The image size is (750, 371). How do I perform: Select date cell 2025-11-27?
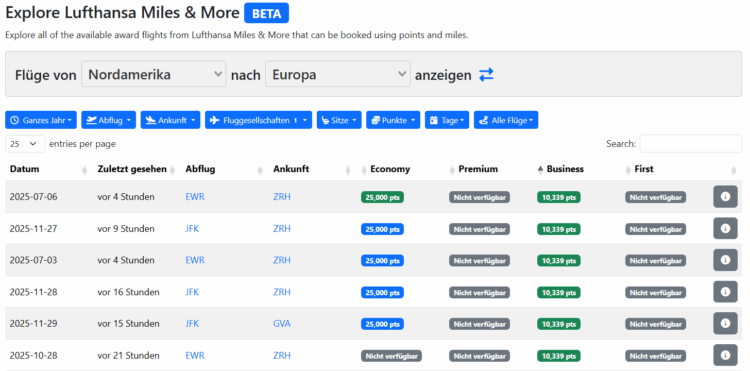click(33, 229)
